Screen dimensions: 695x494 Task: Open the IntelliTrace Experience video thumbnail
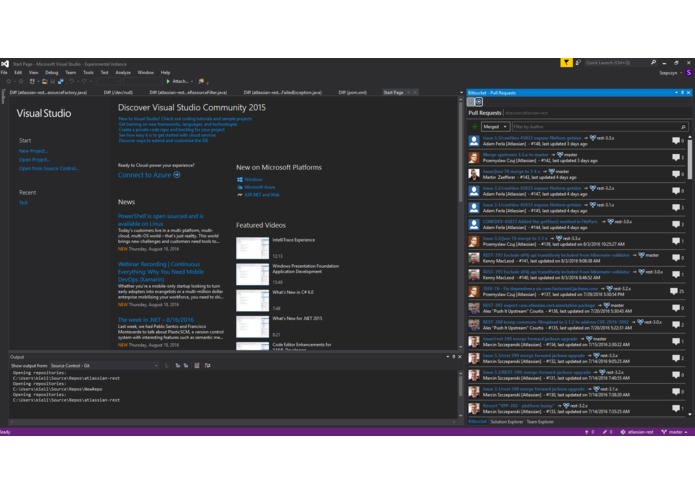pos(252,248)
